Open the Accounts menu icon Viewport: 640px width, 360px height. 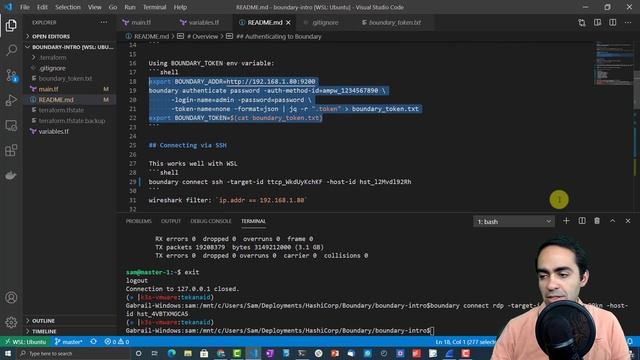pyautogui.click(x=11, y=297)
